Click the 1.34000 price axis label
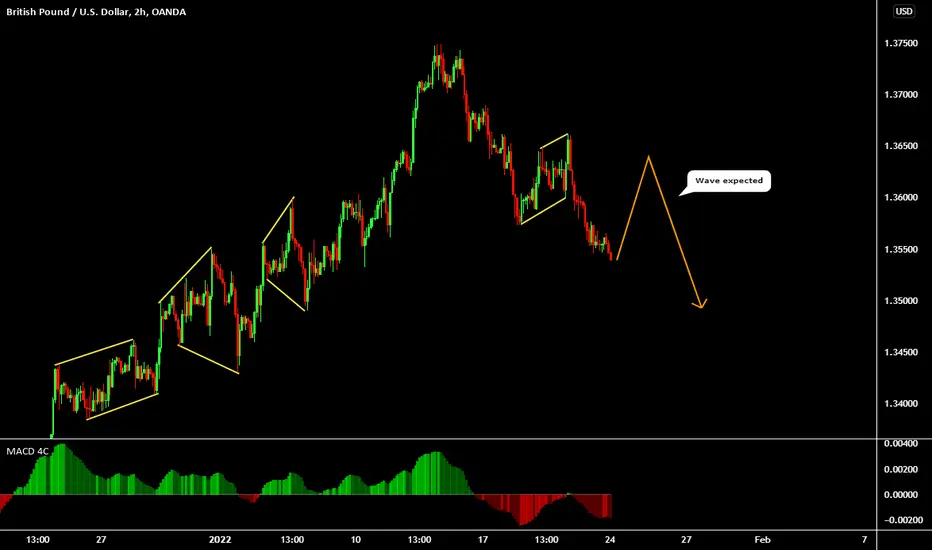 point(901,404)
